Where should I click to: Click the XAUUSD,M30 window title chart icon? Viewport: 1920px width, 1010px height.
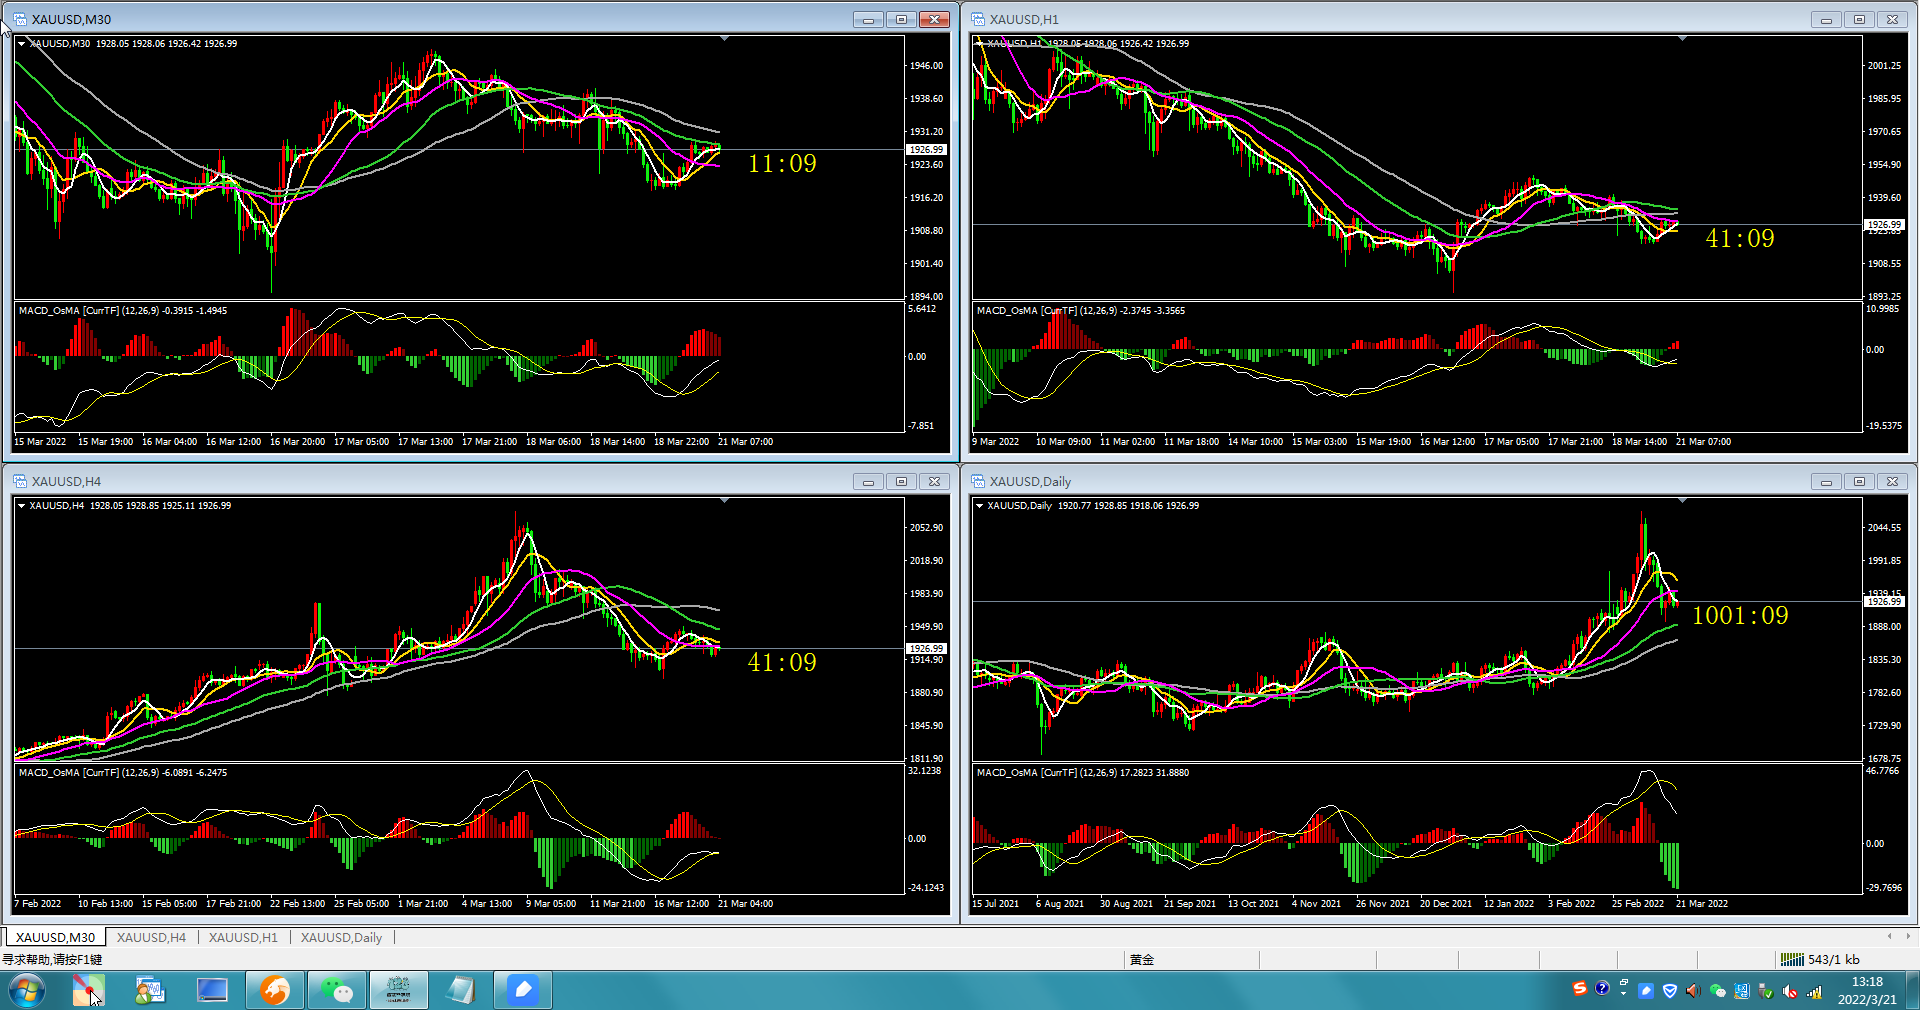click(x=20, y=19)
